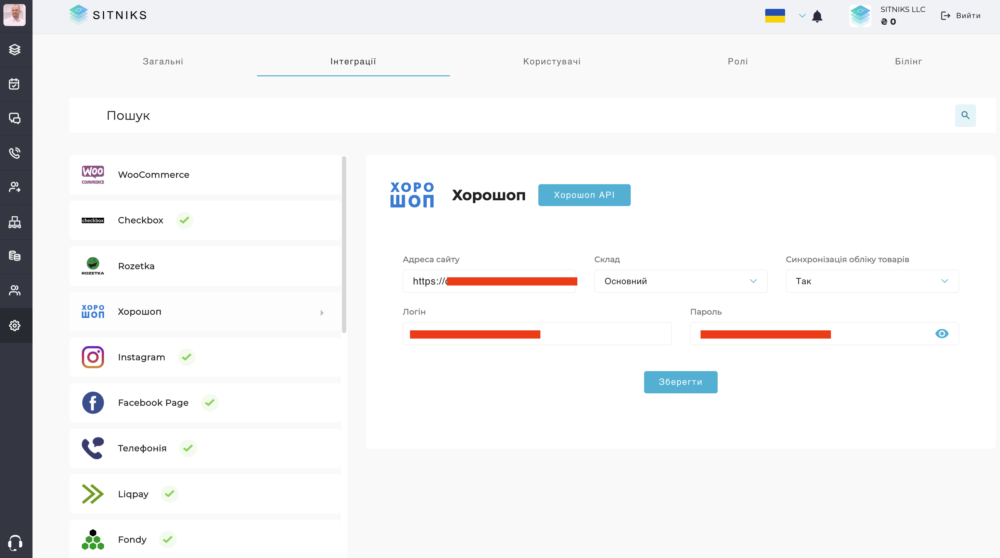
Task: Switch to the Інтеграції tab
Action: (x=353, y=61)
